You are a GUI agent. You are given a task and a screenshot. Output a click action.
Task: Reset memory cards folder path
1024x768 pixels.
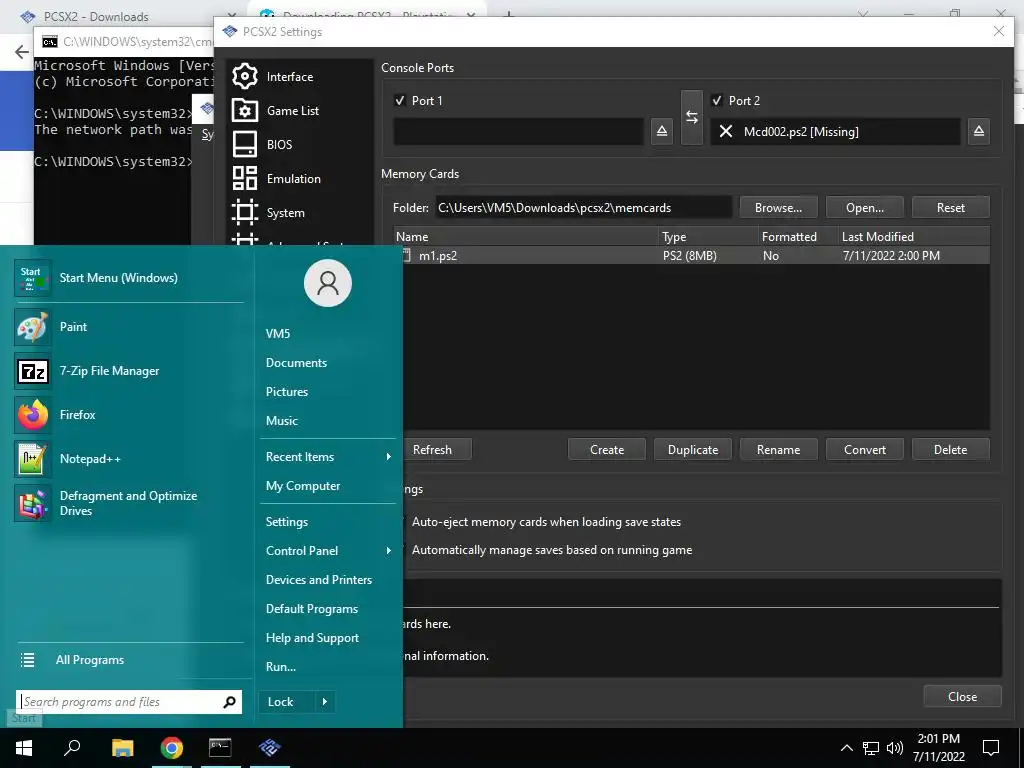(950, 208)
